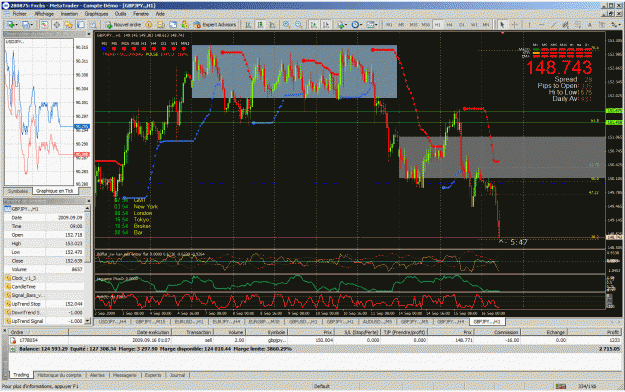Click the connection status bars indicator

click(561, 386)
